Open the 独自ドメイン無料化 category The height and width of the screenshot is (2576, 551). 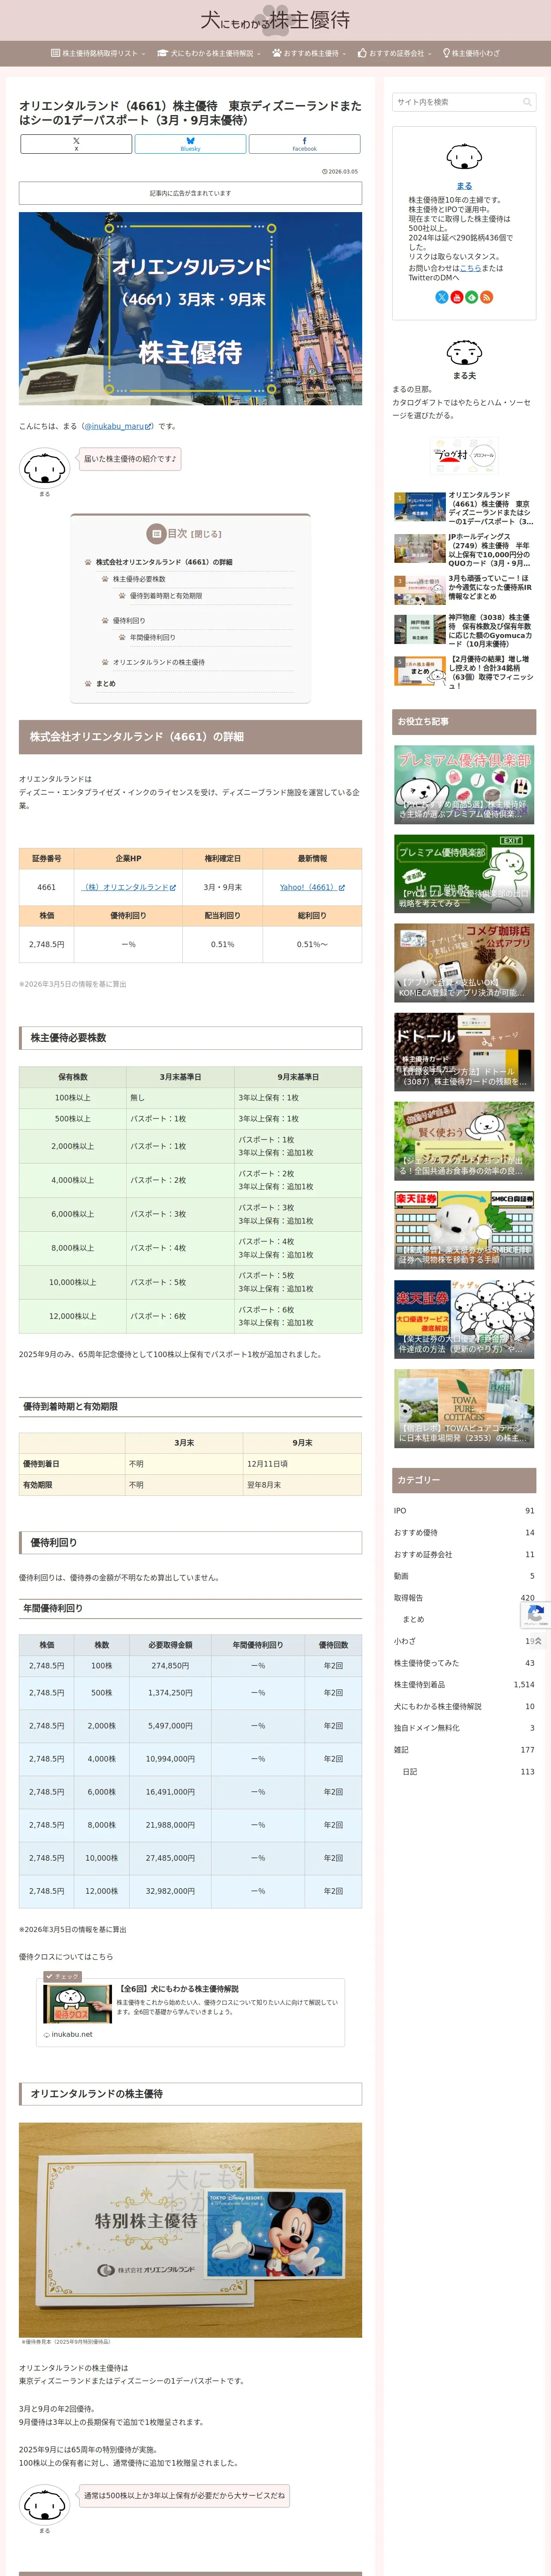pos(464,1728)
